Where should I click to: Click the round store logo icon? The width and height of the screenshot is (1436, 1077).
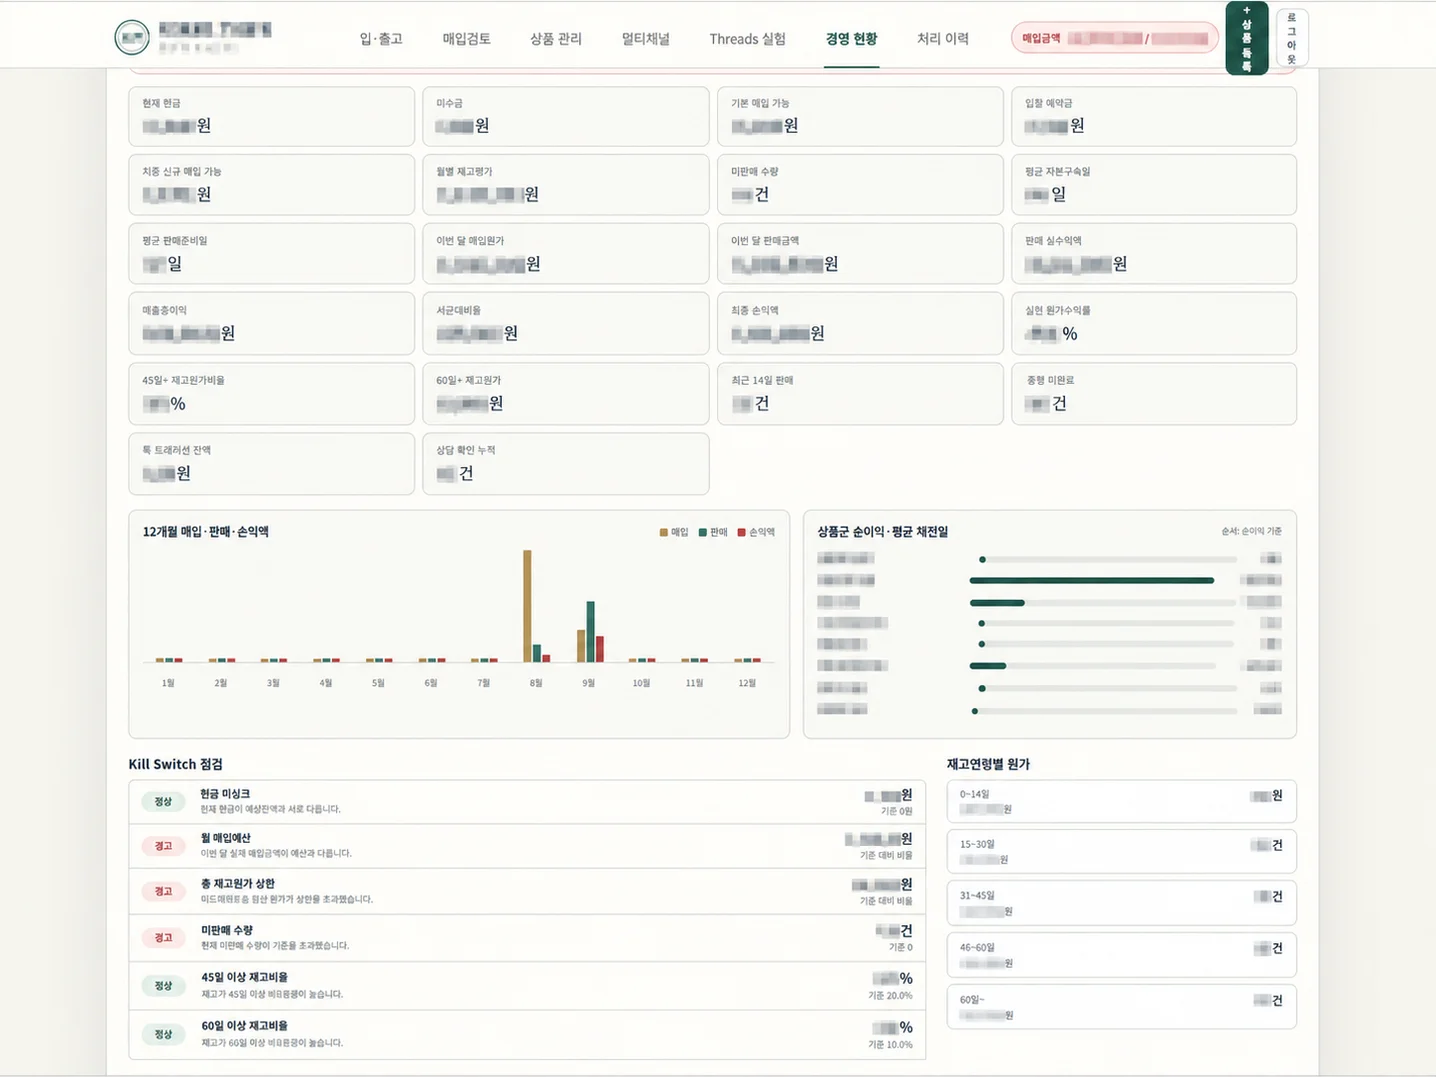coord(132,37)
